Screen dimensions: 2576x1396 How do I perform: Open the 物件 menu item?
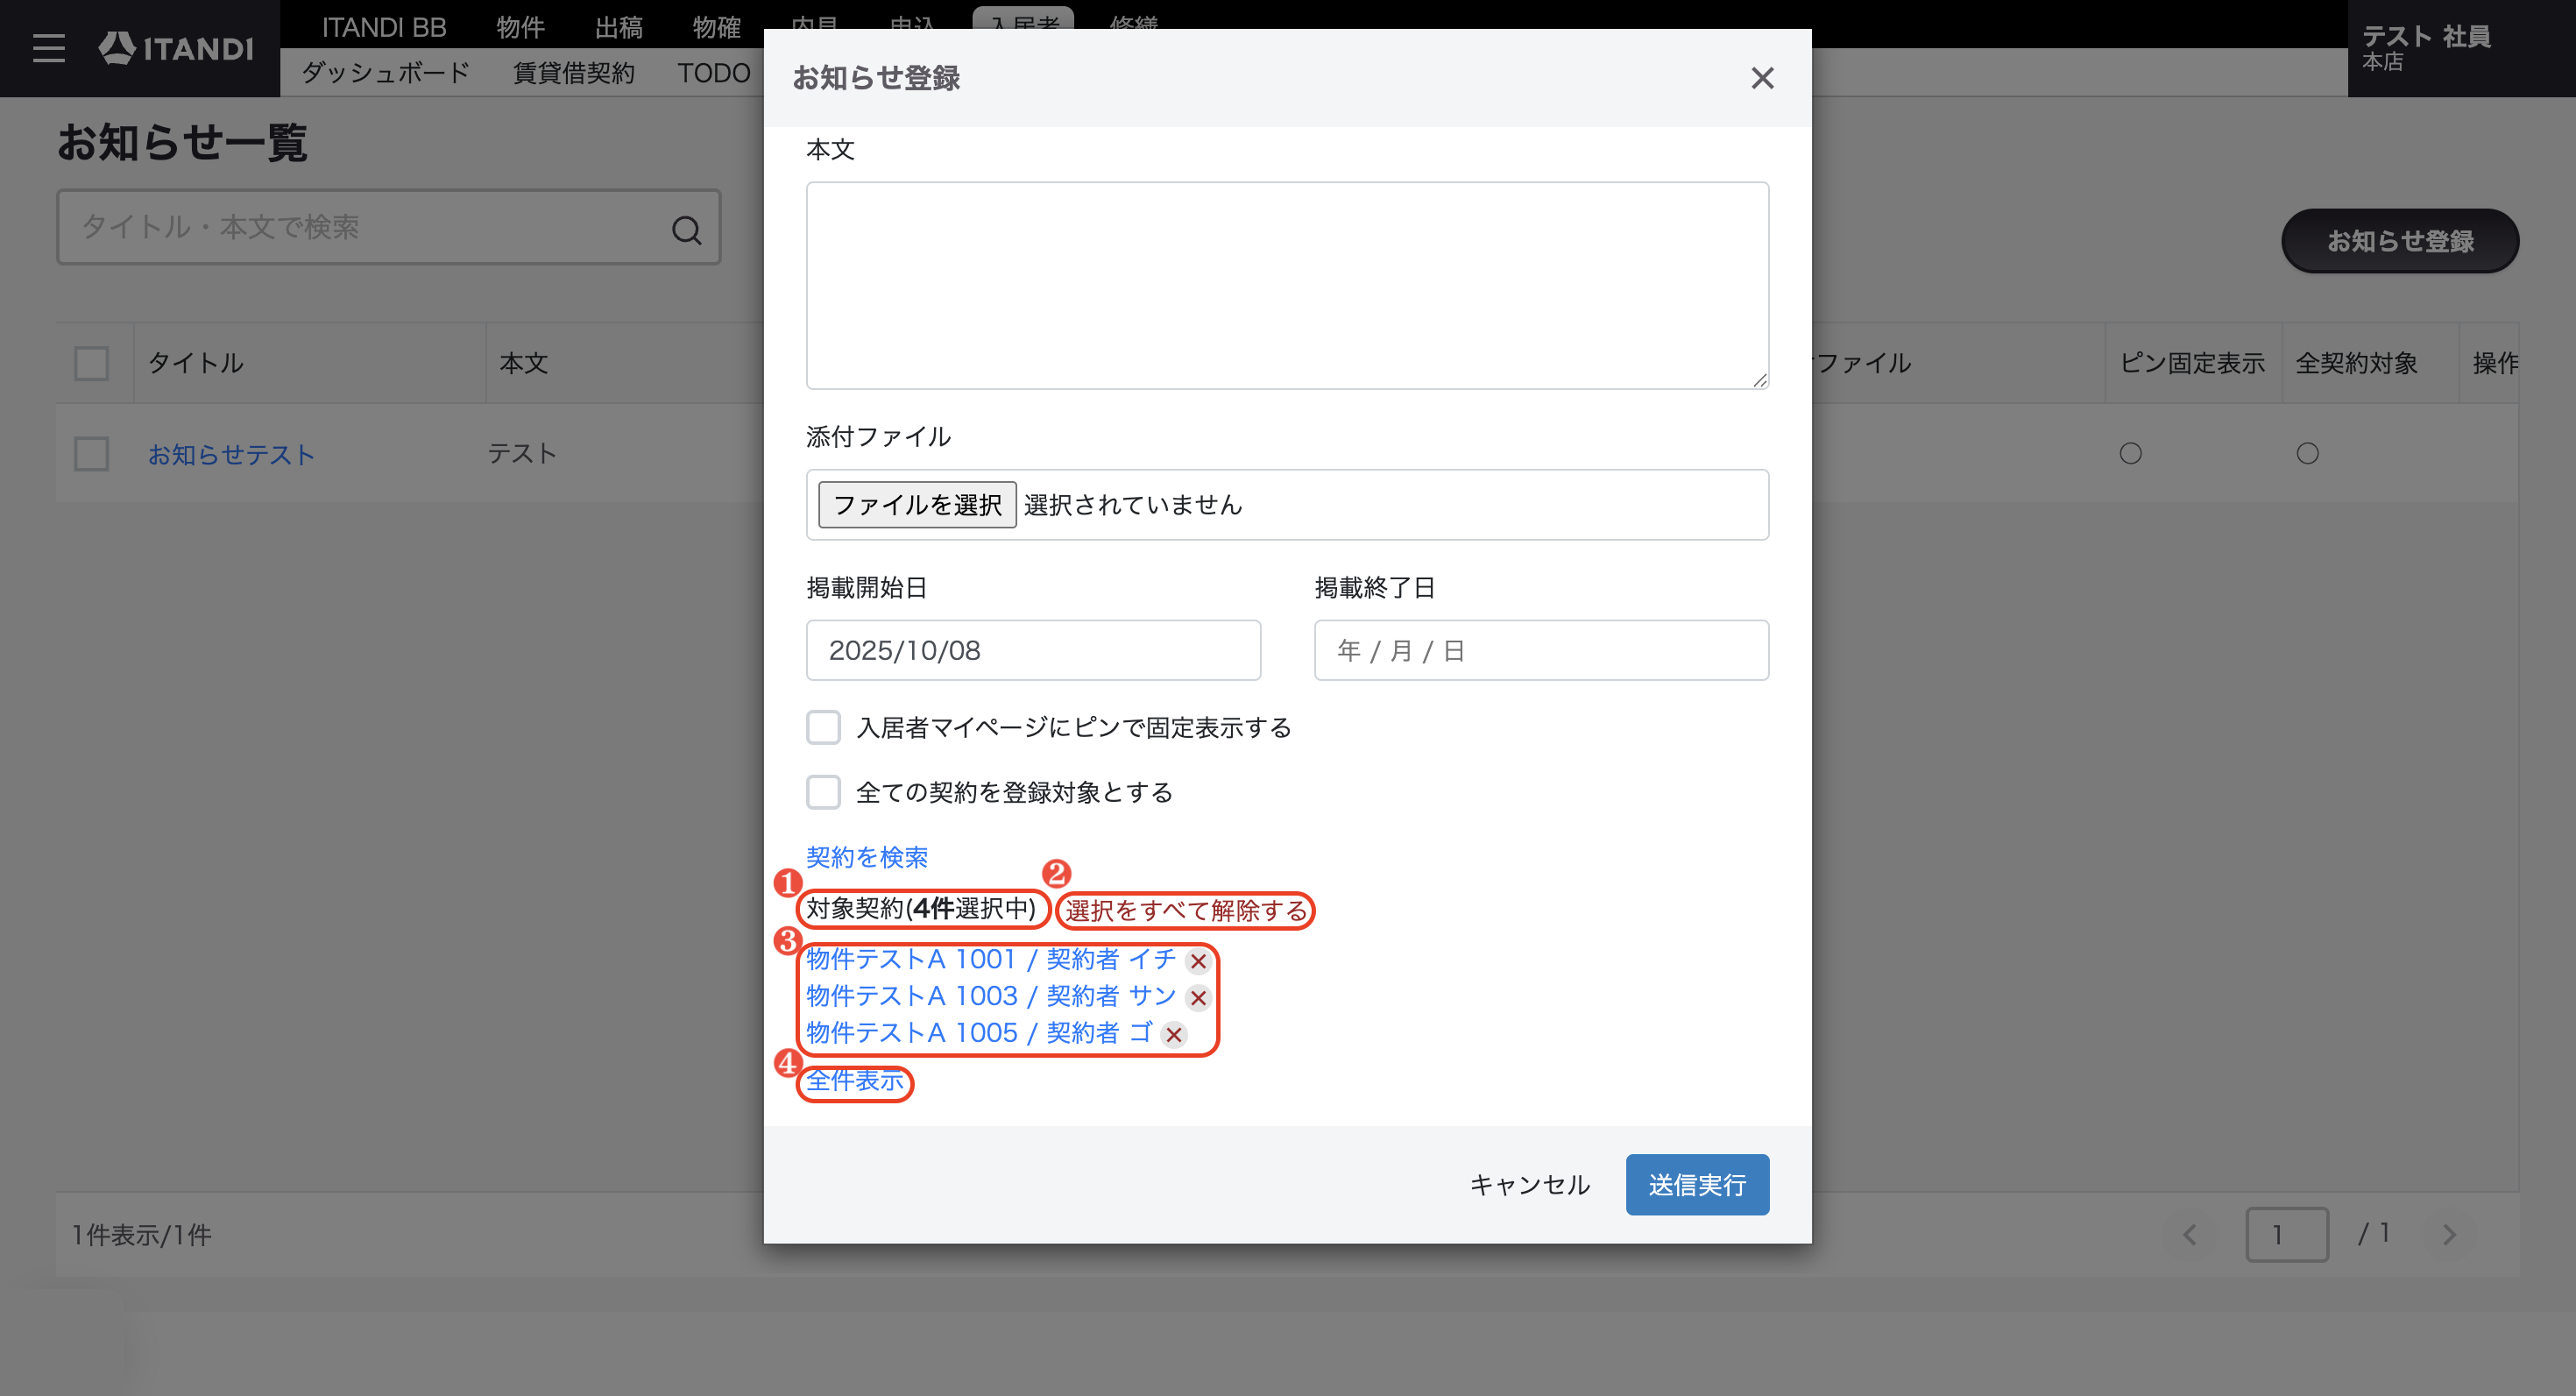(520, 27)
